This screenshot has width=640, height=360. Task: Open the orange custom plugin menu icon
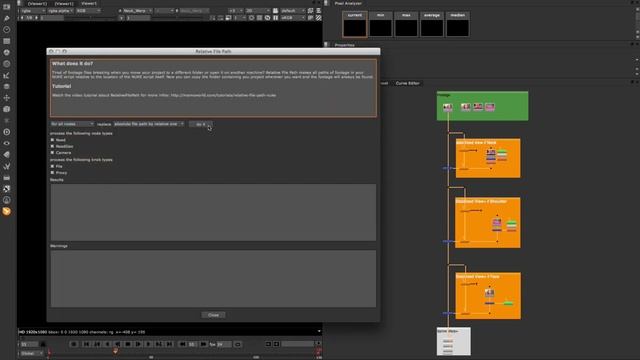(x=7, y=211)
